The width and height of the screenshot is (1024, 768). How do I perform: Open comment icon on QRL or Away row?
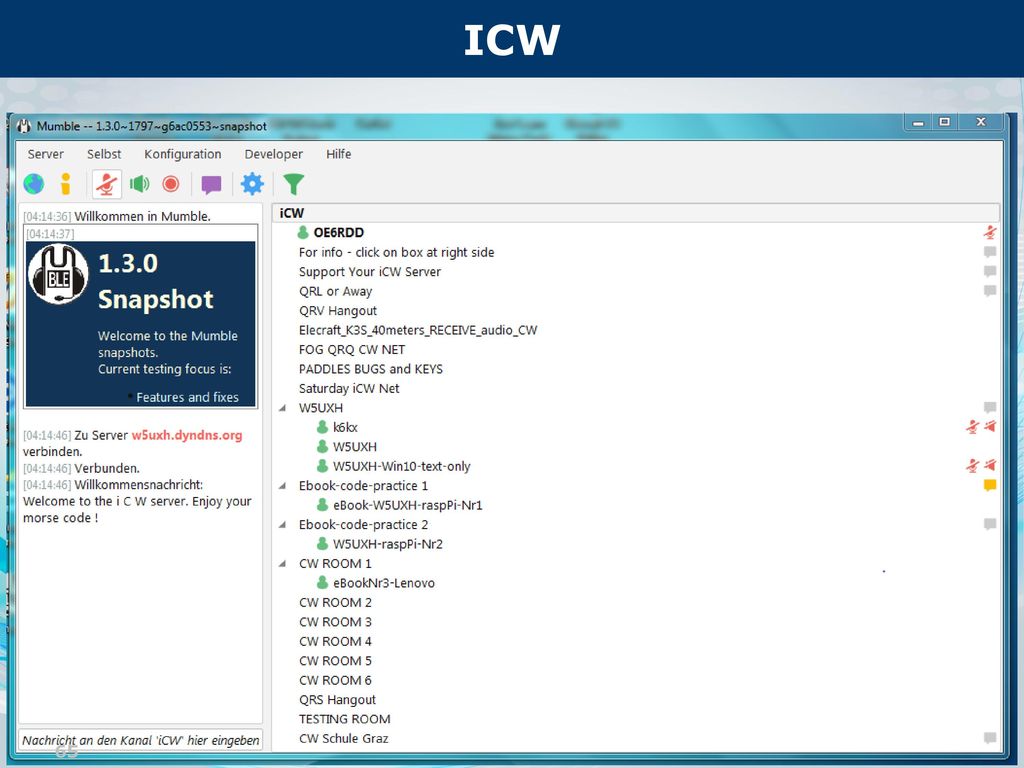[x=990, y=291]
